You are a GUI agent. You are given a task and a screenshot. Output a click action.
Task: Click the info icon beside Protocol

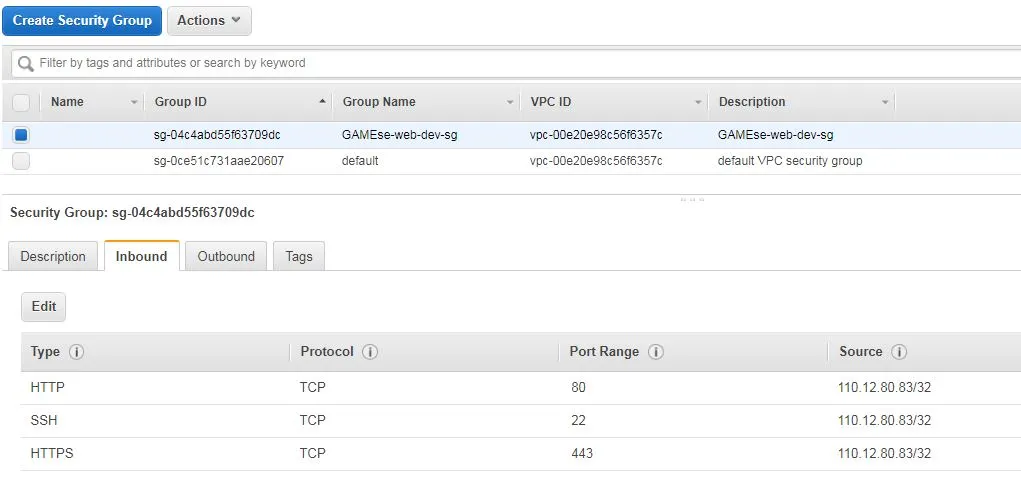370,352
